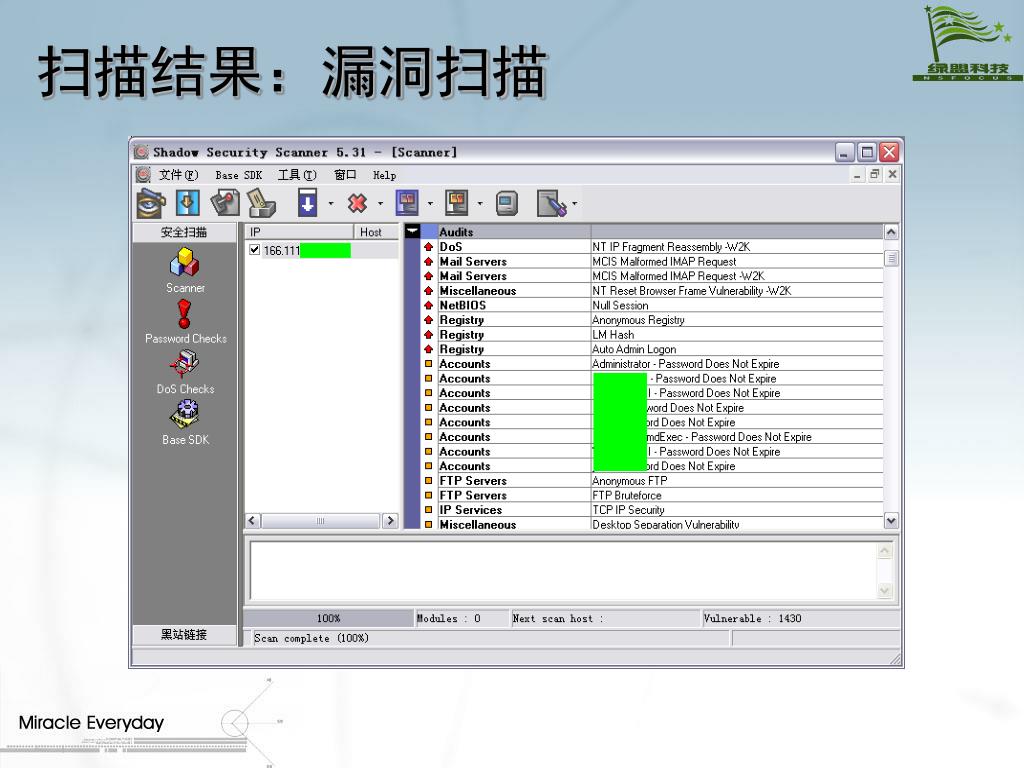Select the Null Session audit row
The image size is (1024, 768).
(654, 305)
